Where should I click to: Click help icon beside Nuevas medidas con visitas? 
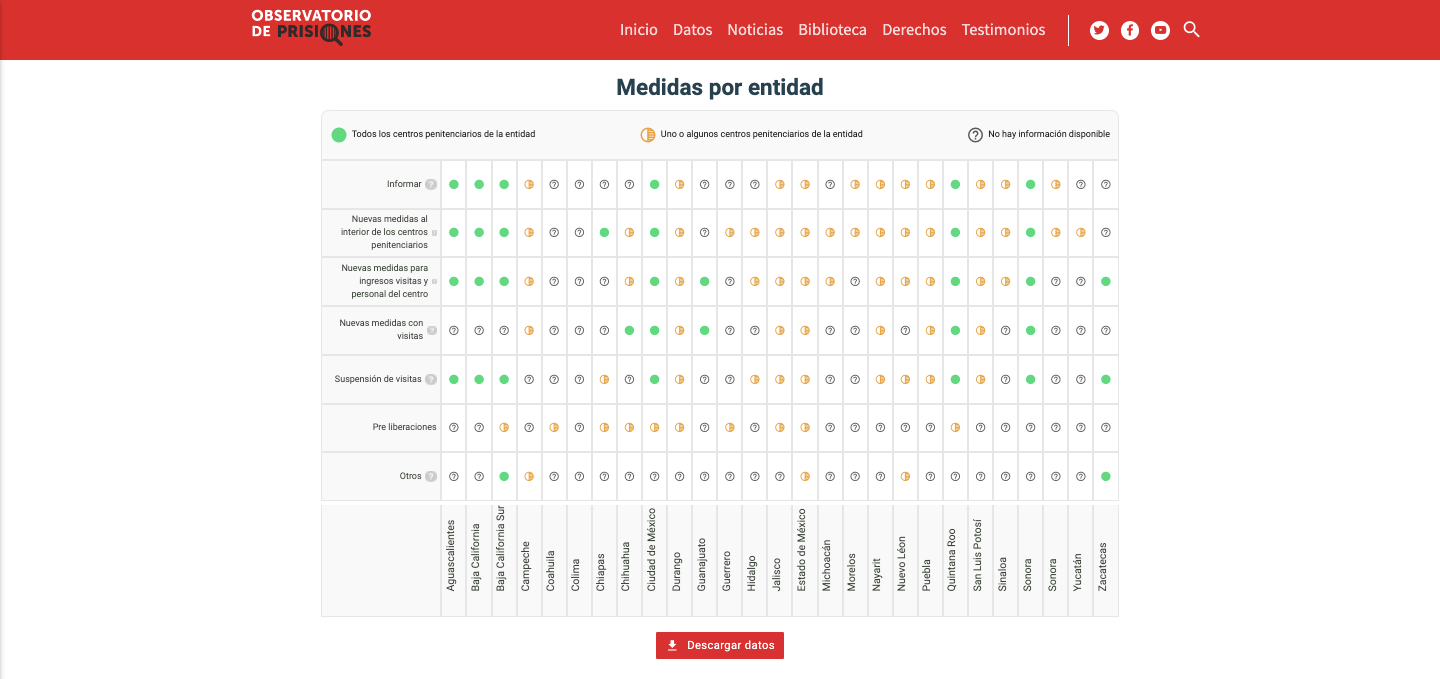pos(432,330)
